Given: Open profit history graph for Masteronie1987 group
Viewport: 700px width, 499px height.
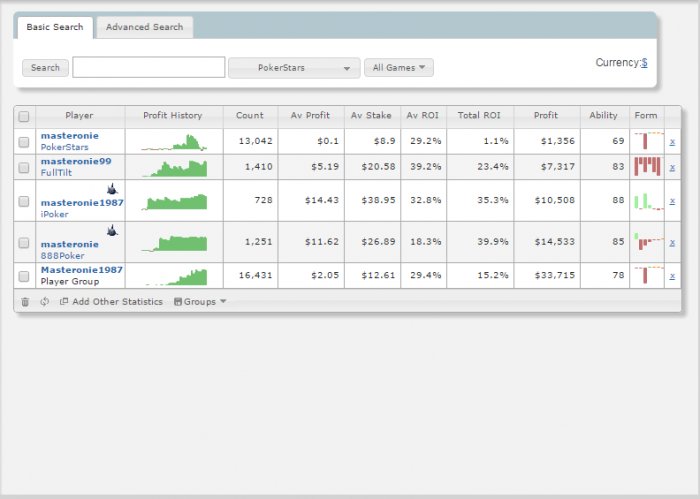Looking at the screenshot, I should (x=174, y=276).
